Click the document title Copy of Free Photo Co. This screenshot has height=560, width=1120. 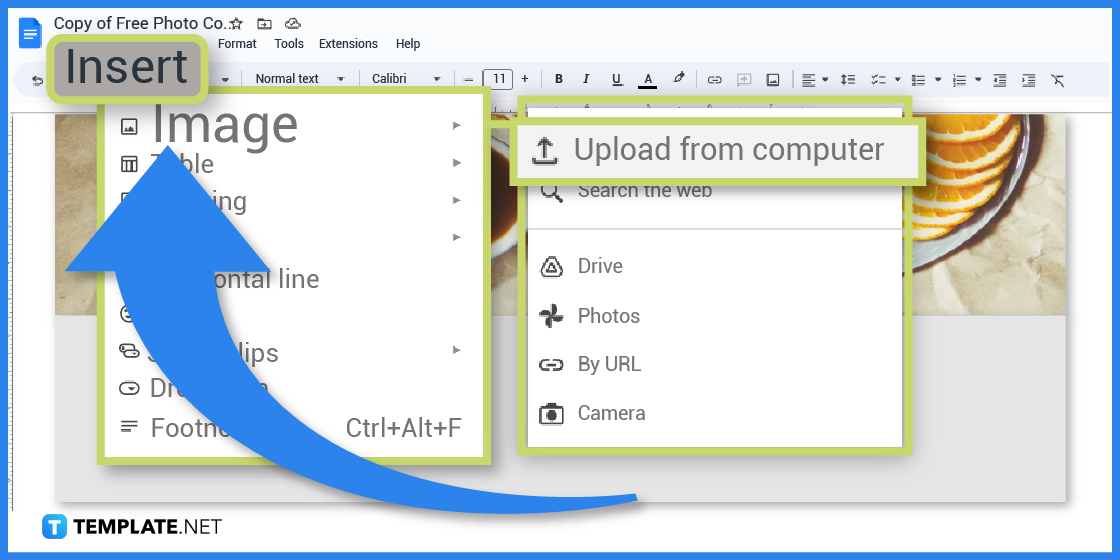click(x=140, y=23)
